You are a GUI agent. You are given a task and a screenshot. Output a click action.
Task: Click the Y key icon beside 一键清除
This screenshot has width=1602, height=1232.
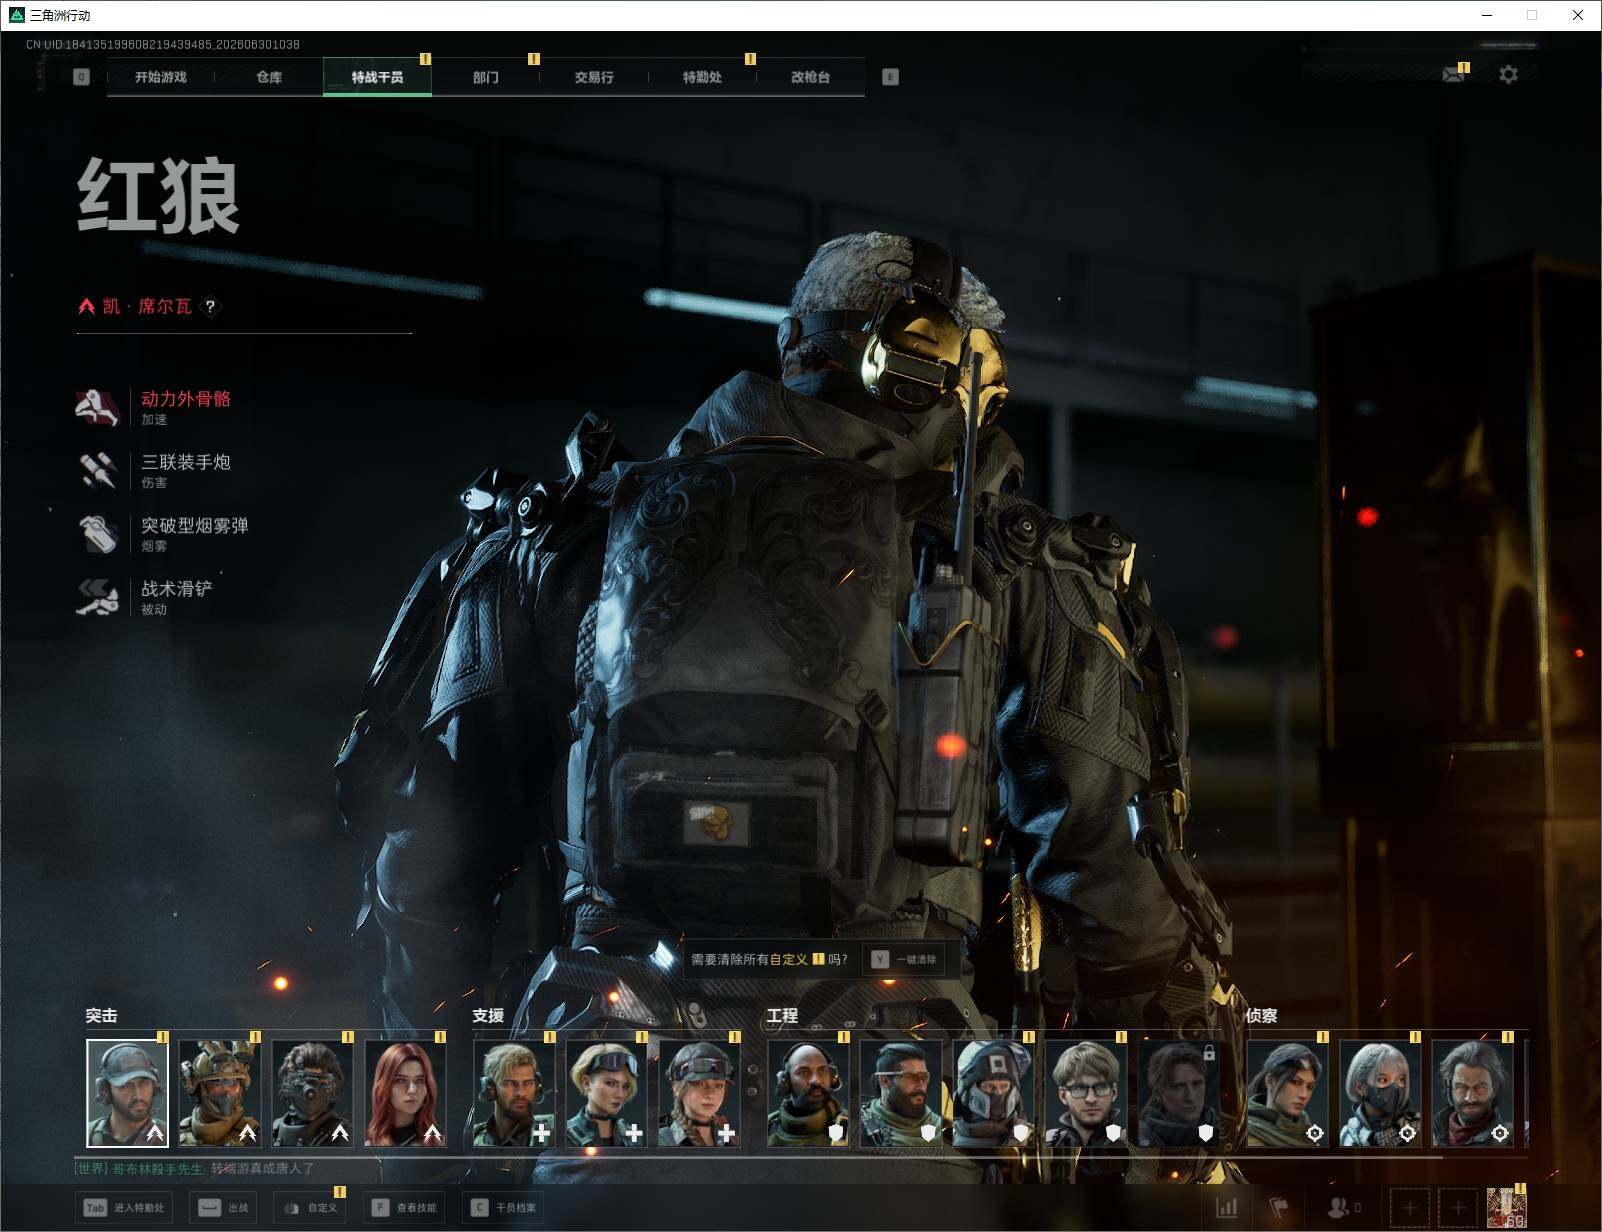click(x=880, y=959)
